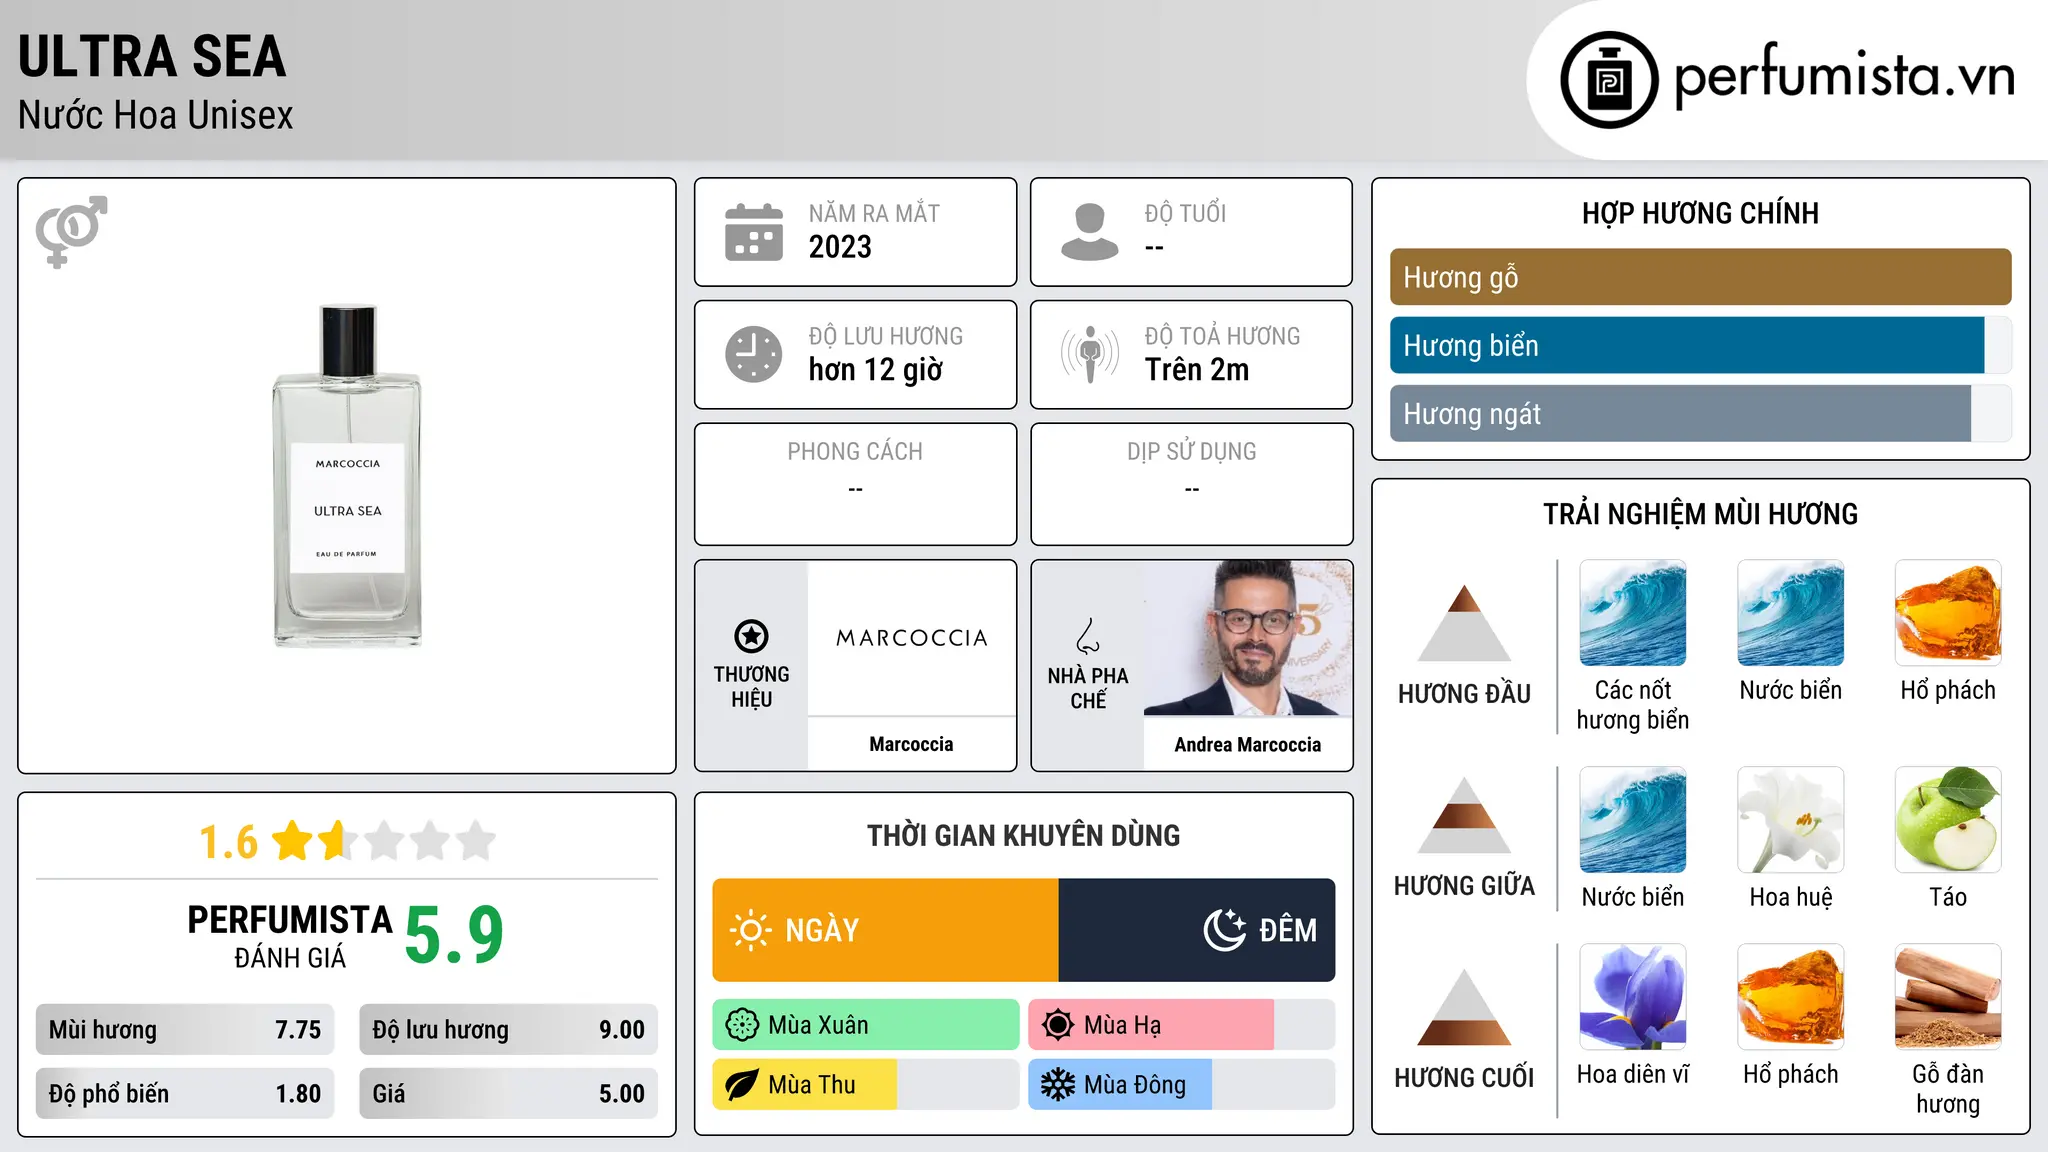Select the Hổ phách image in Hương đầu row
Screen dimensions: 2048x1152
coord(1948,613)
